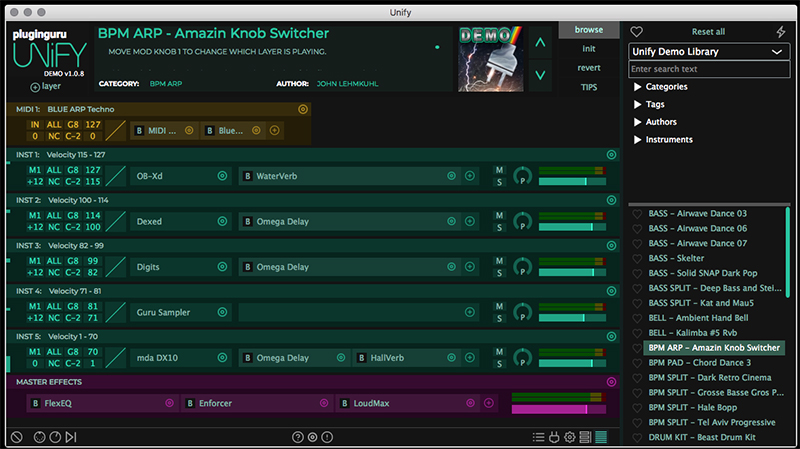Open the velocity curve for INST 1
The height and width of the screenshot is (449, 800).
click(x=116, y=176)
